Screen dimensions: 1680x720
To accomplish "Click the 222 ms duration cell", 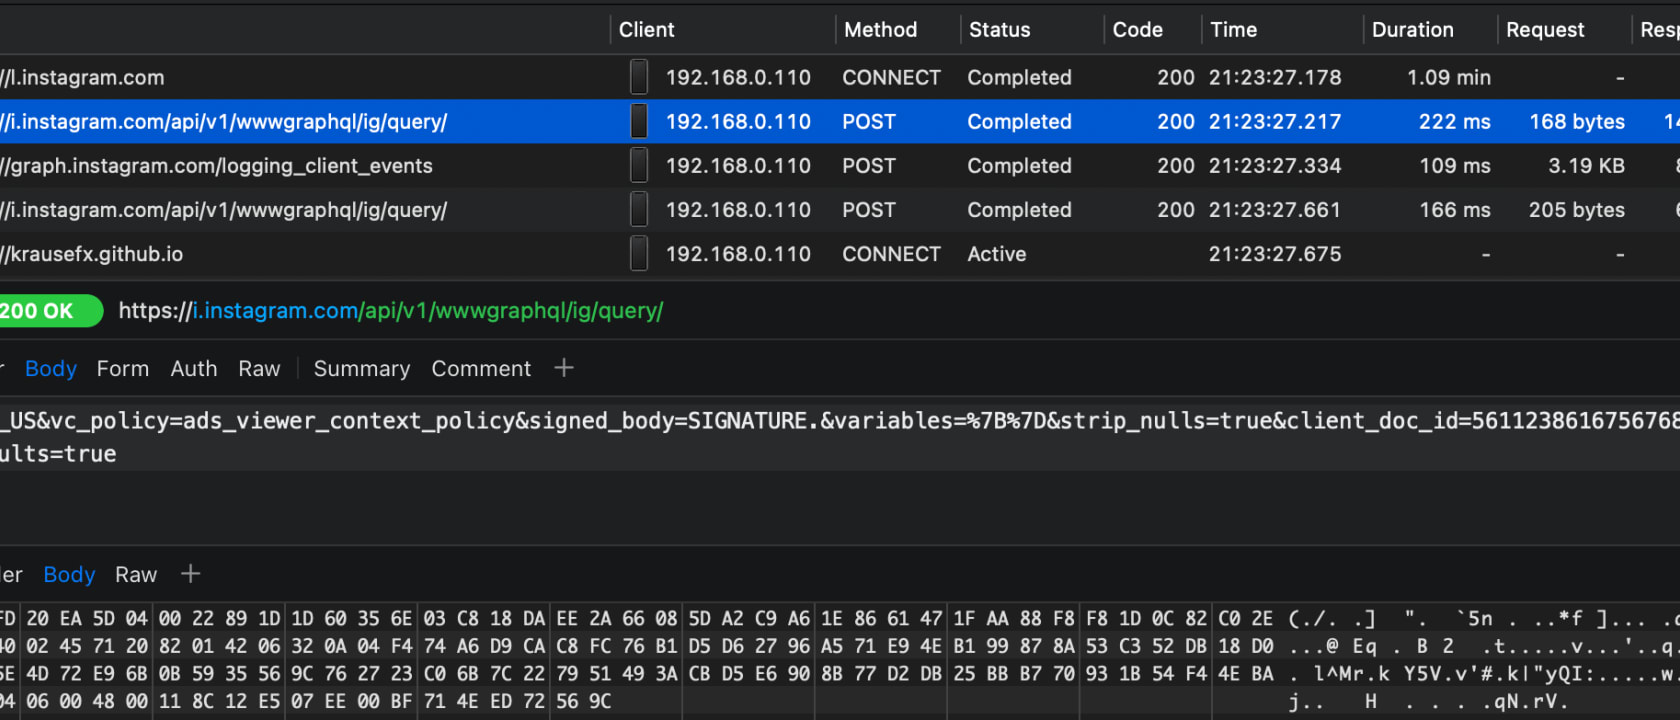I will click(1454, 121).
